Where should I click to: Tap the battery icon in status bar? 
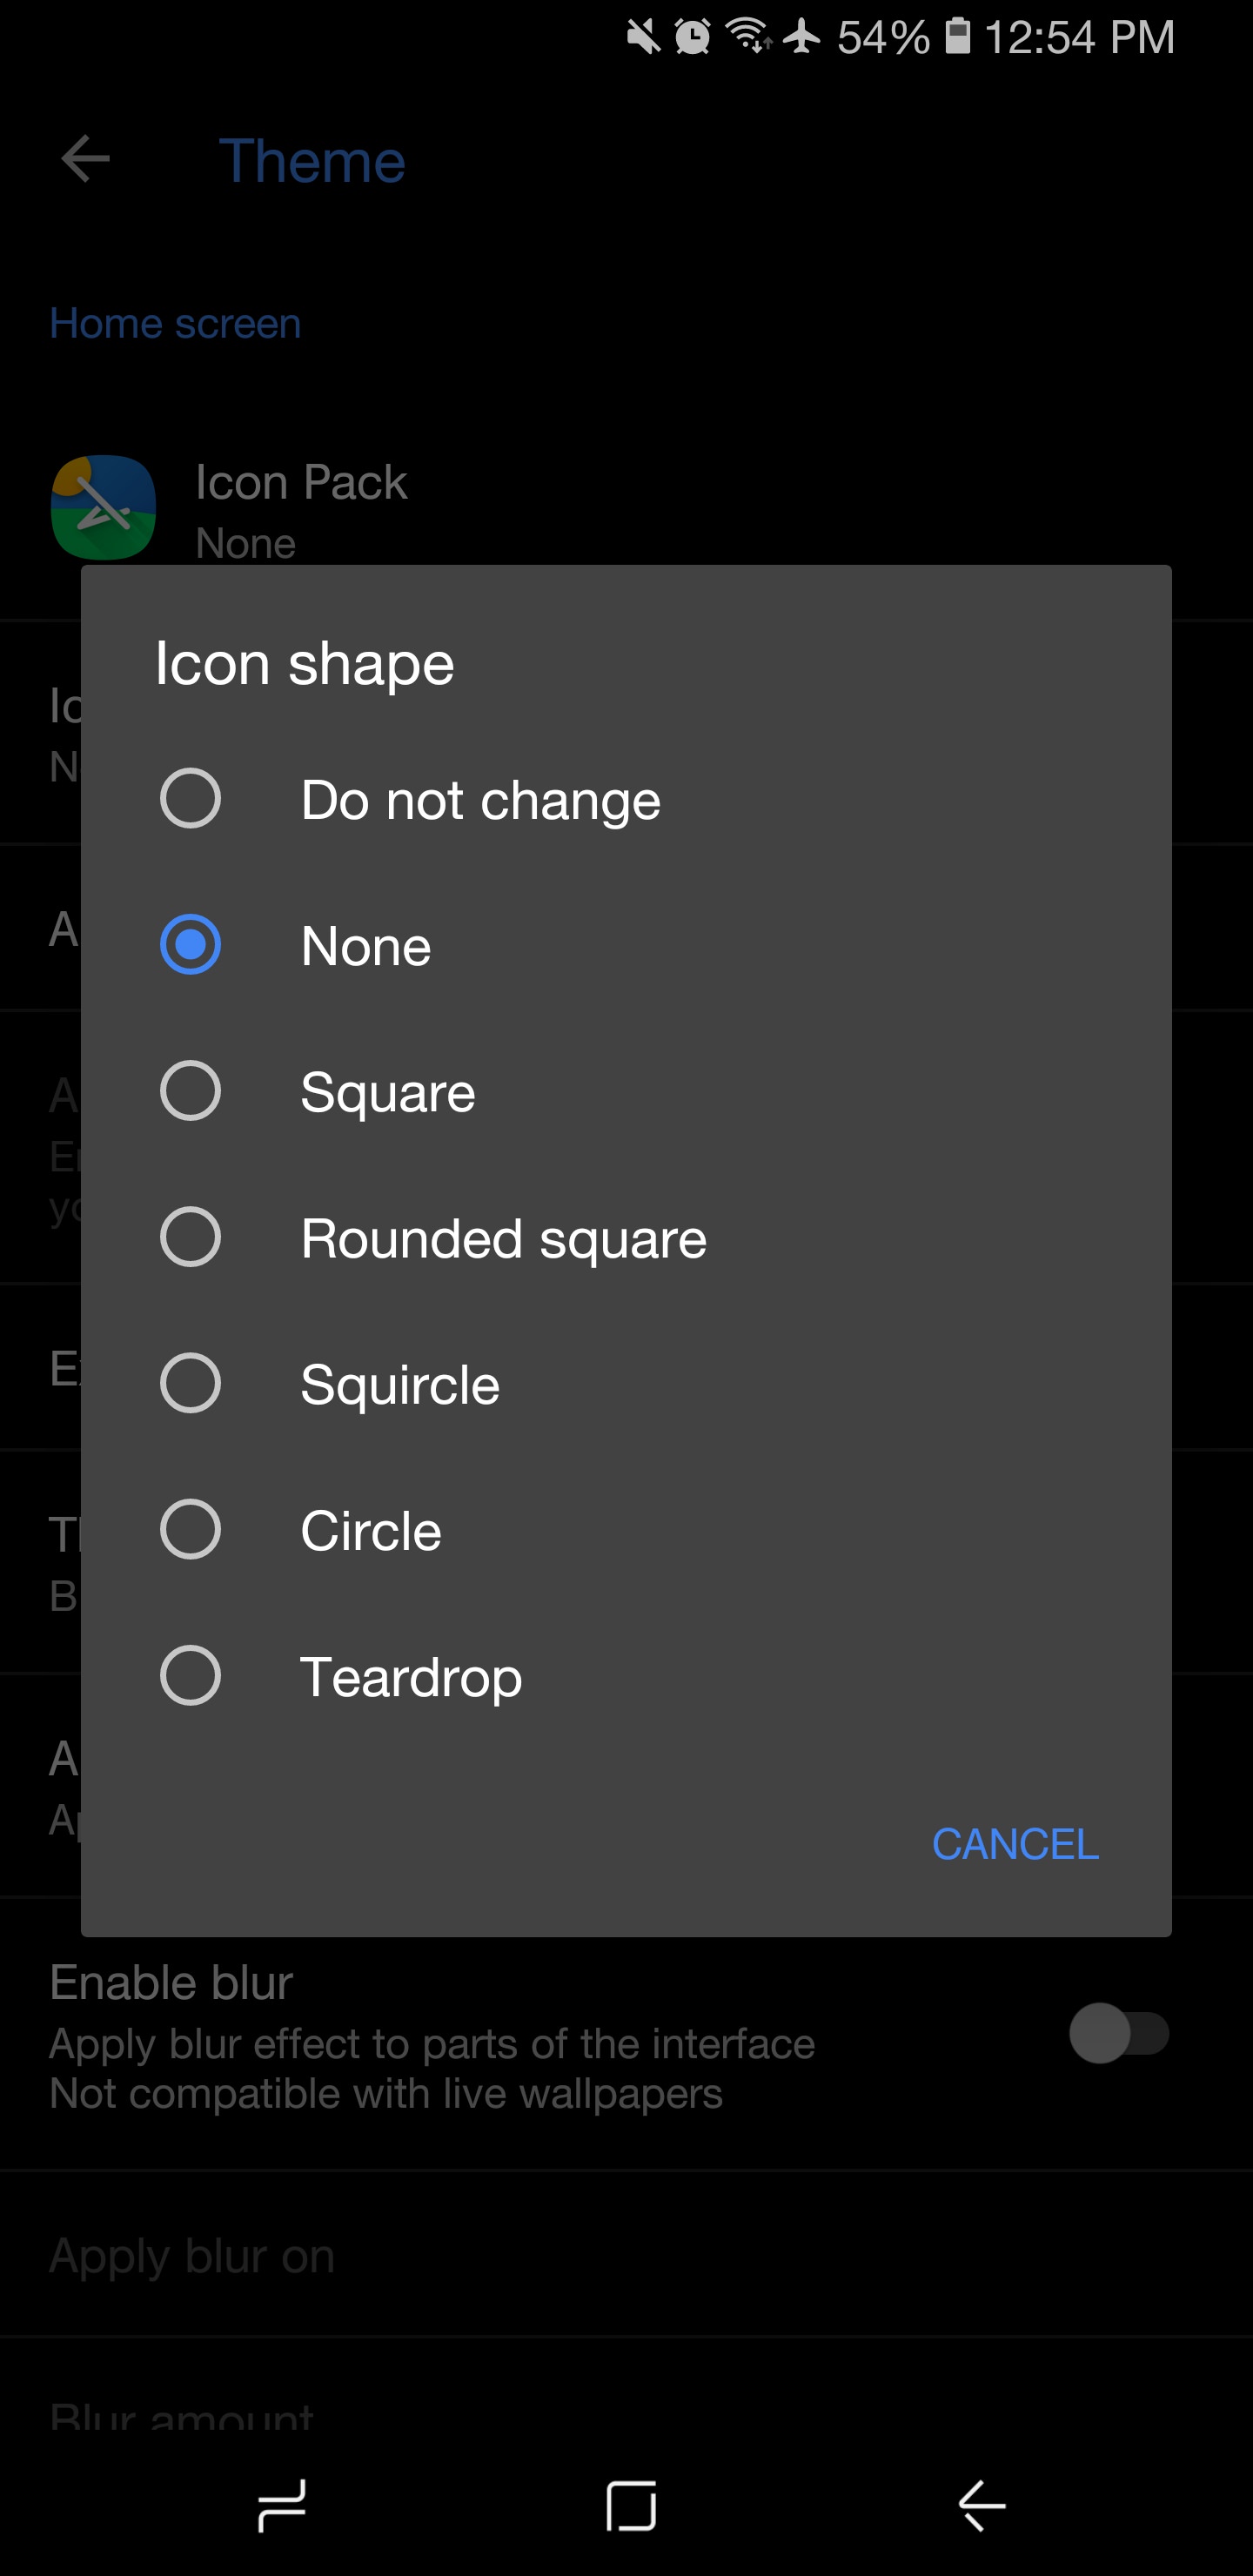[957, 36]
